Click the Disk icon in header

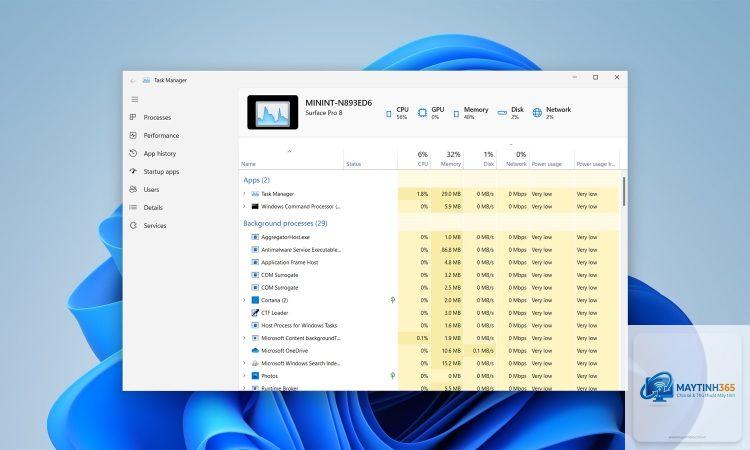coord(502,113)
